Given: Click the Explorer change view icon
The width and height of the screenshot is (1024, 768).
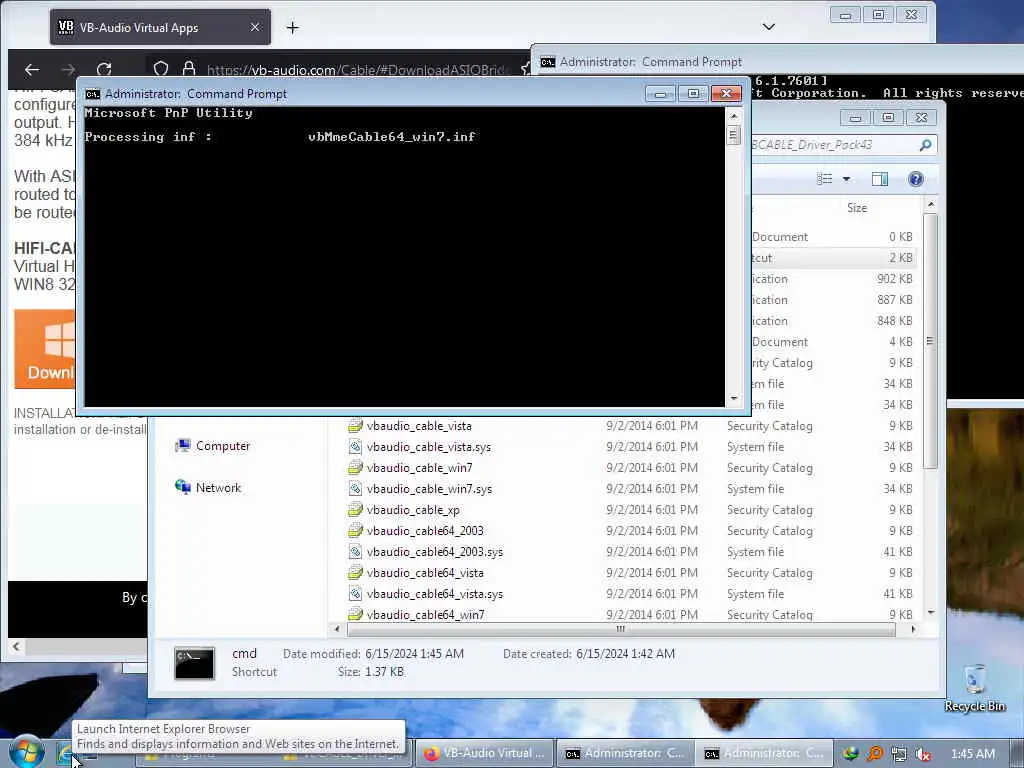Looking at the screenshot, I should [x=825, y=179].
